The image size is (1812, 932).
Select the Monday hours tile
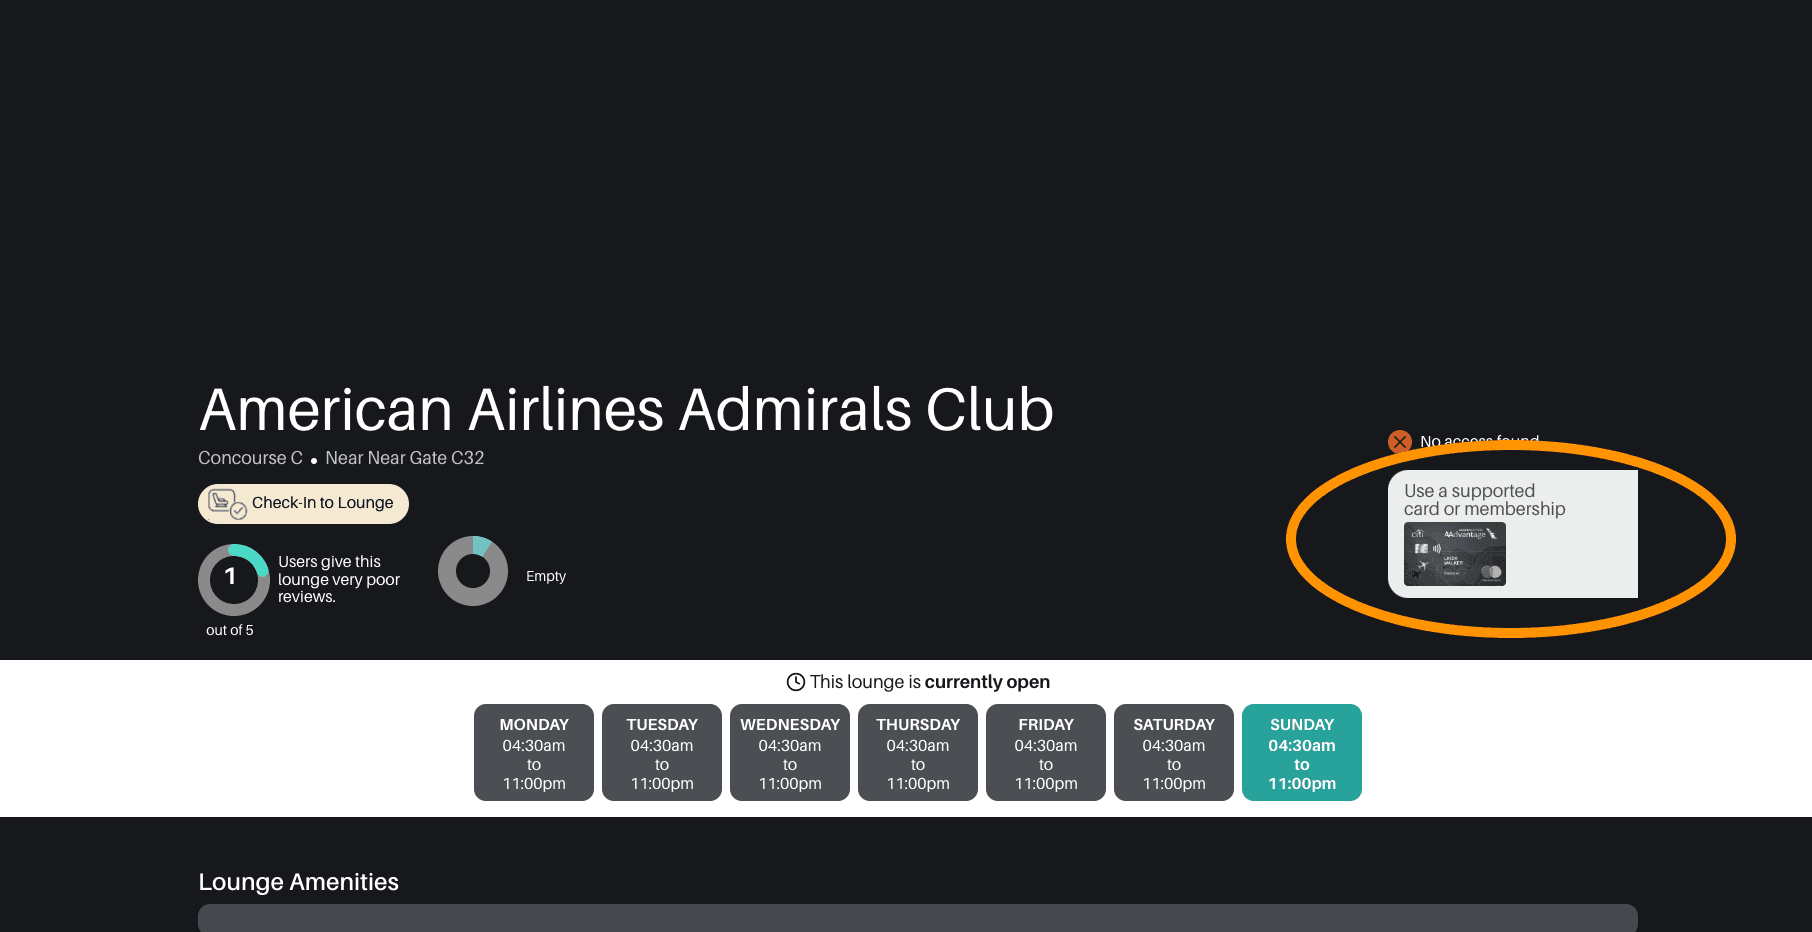pyautogui.click(x=533, y=753)
